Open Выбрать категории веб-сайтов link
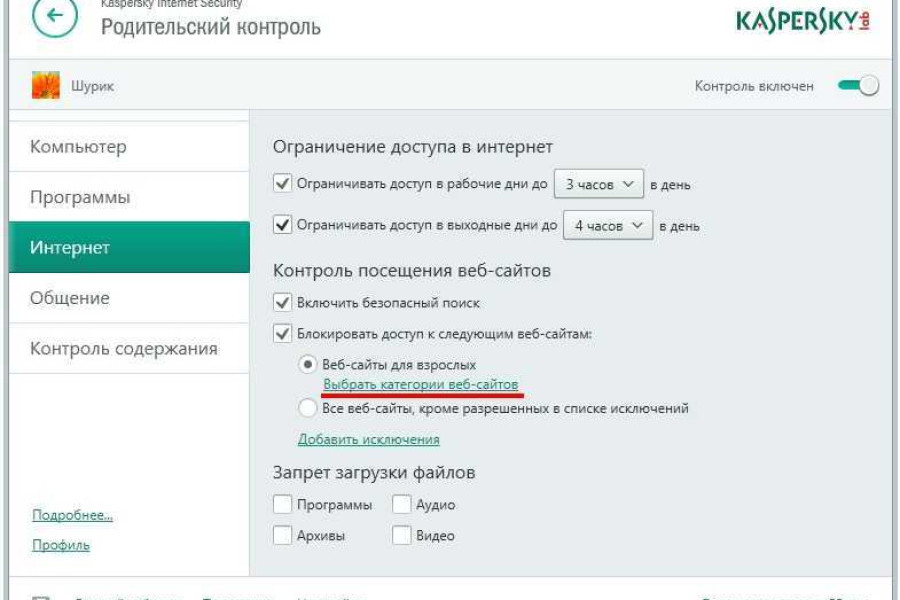900x600 pixels. click(421, 385)
